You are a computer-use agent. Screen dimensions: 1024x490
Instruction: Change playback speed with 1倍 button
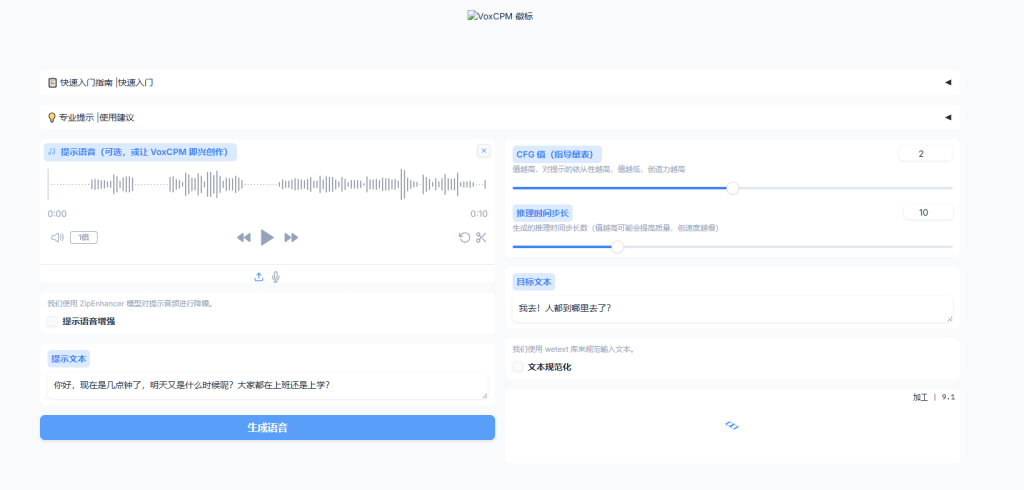click(x=84, y=237)
